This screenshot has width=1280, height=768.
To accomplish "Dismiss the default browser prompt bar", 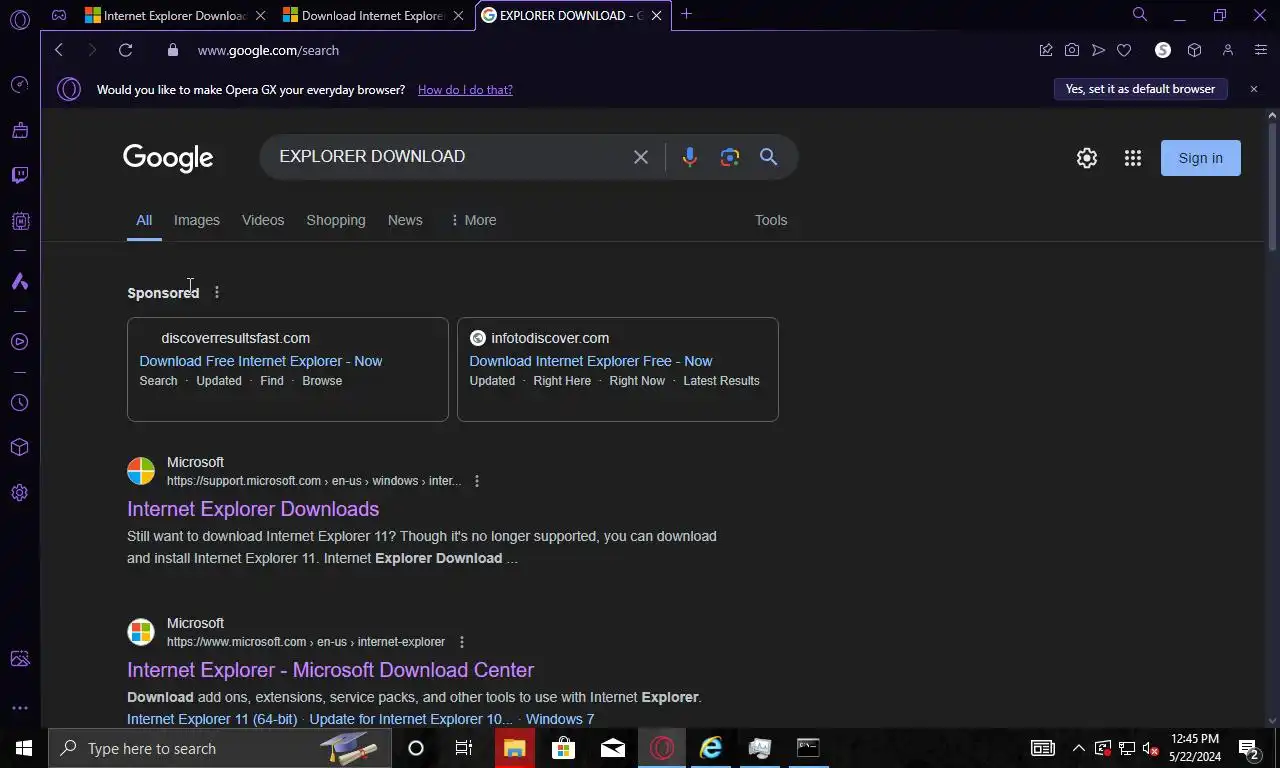I will 1253,89.
